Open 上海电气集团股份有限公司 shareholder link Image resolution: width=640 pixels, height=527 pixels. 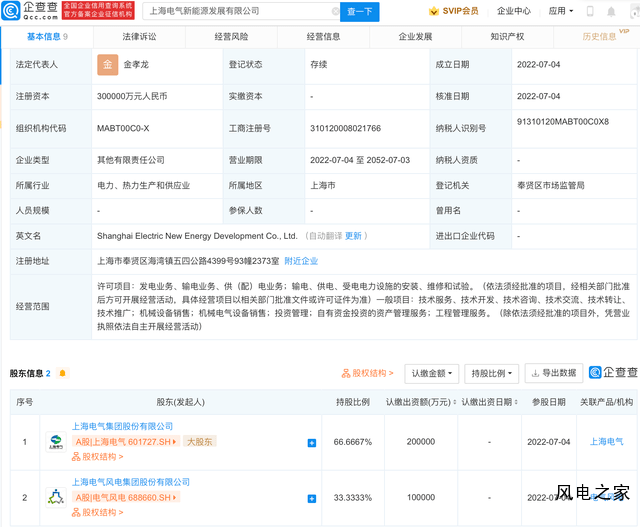click(122, 426)
